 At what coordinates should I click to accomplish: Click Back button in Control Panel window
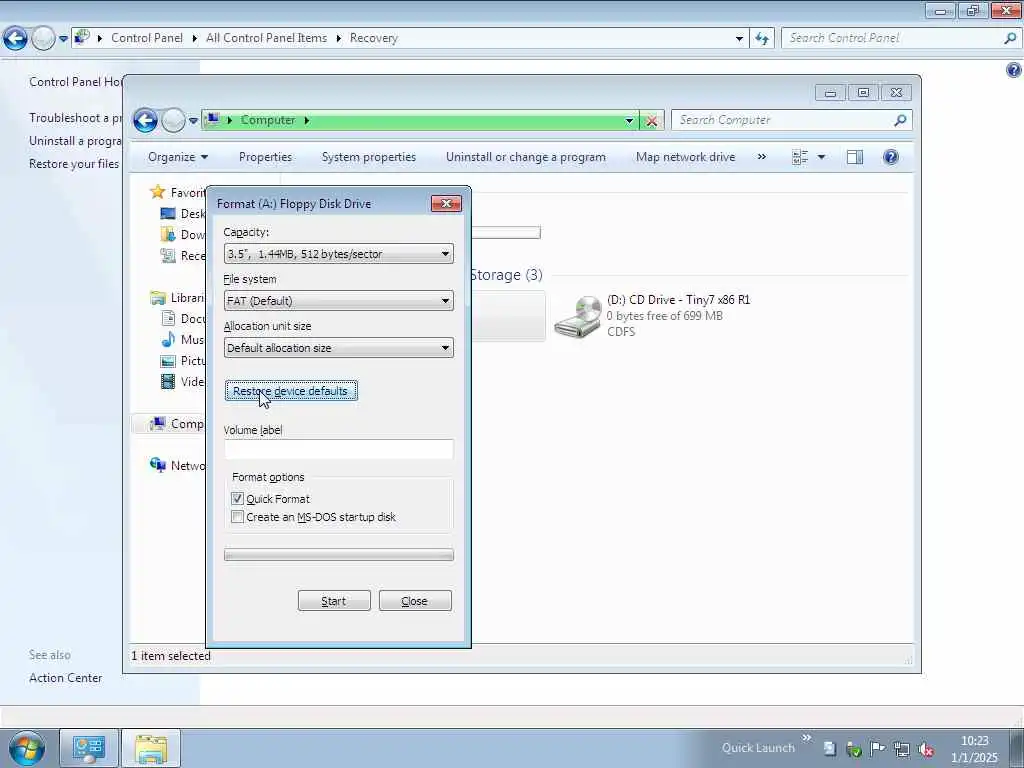click(15, 39)
